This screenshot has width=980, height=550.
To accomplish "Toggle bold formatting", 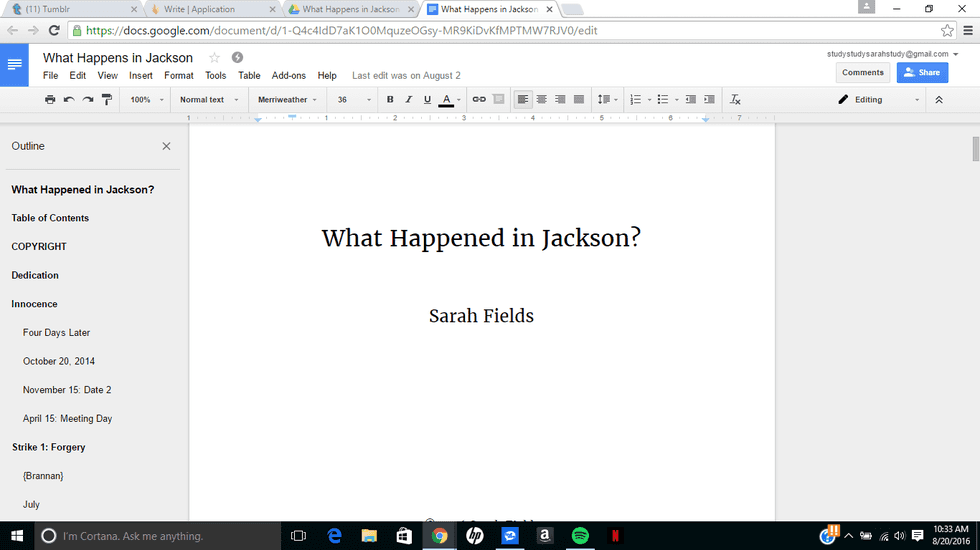I will point(390,100).
